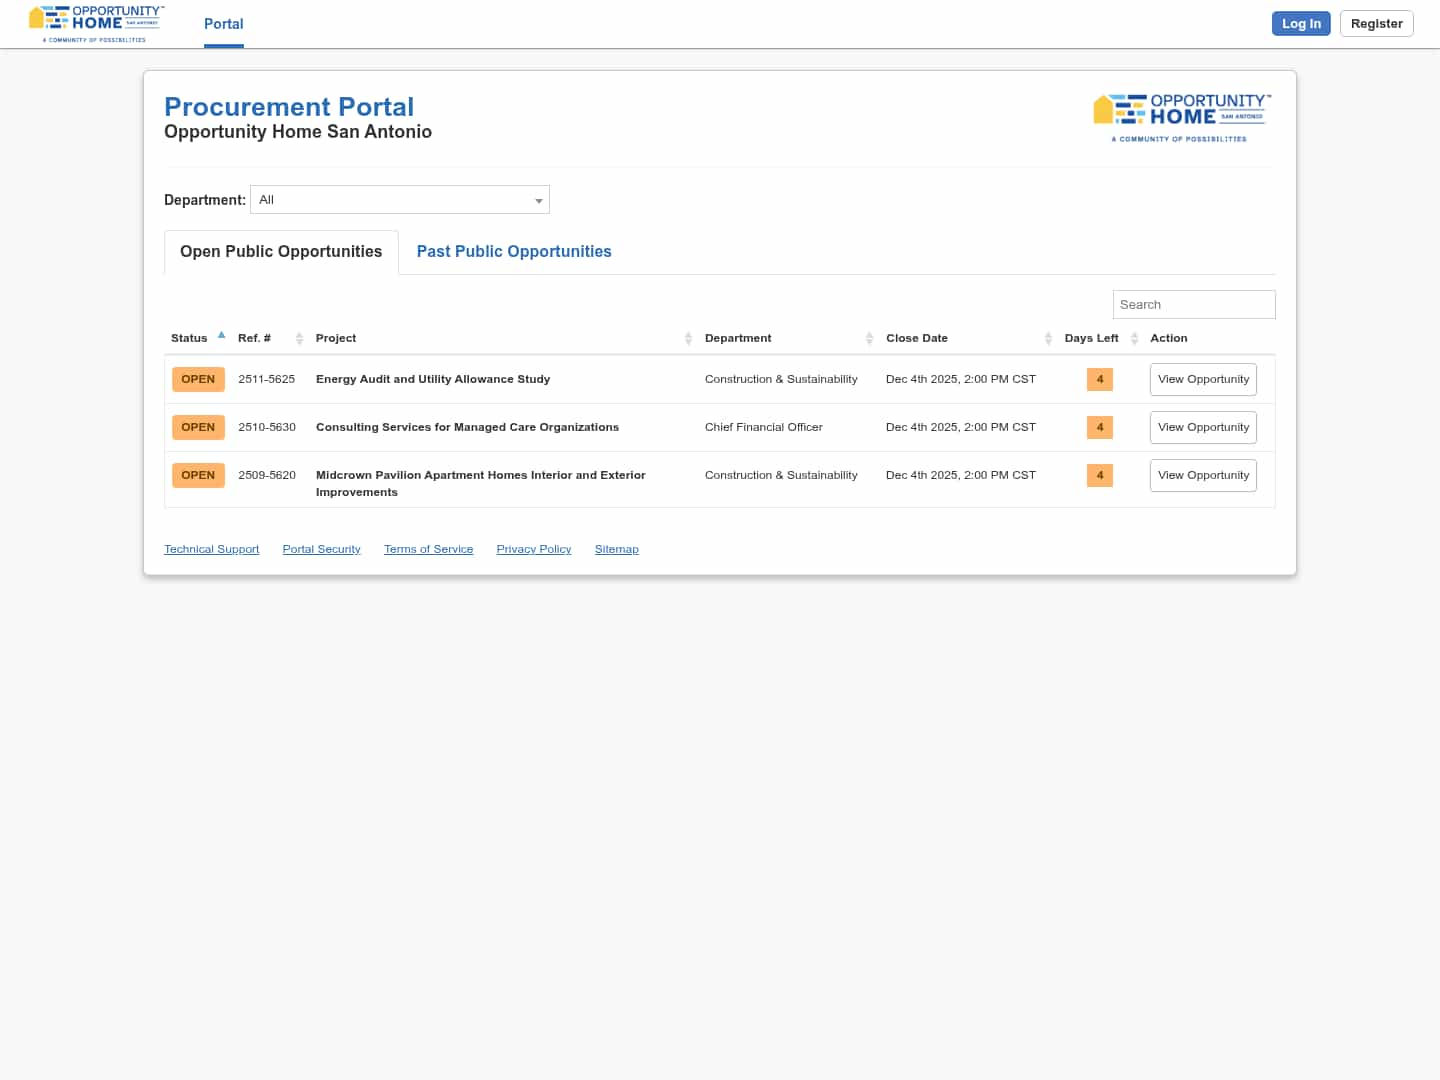This screenshot has height=1080, width=1440.
Task: Sort table by Status column arrow
Action: point(221,337)
